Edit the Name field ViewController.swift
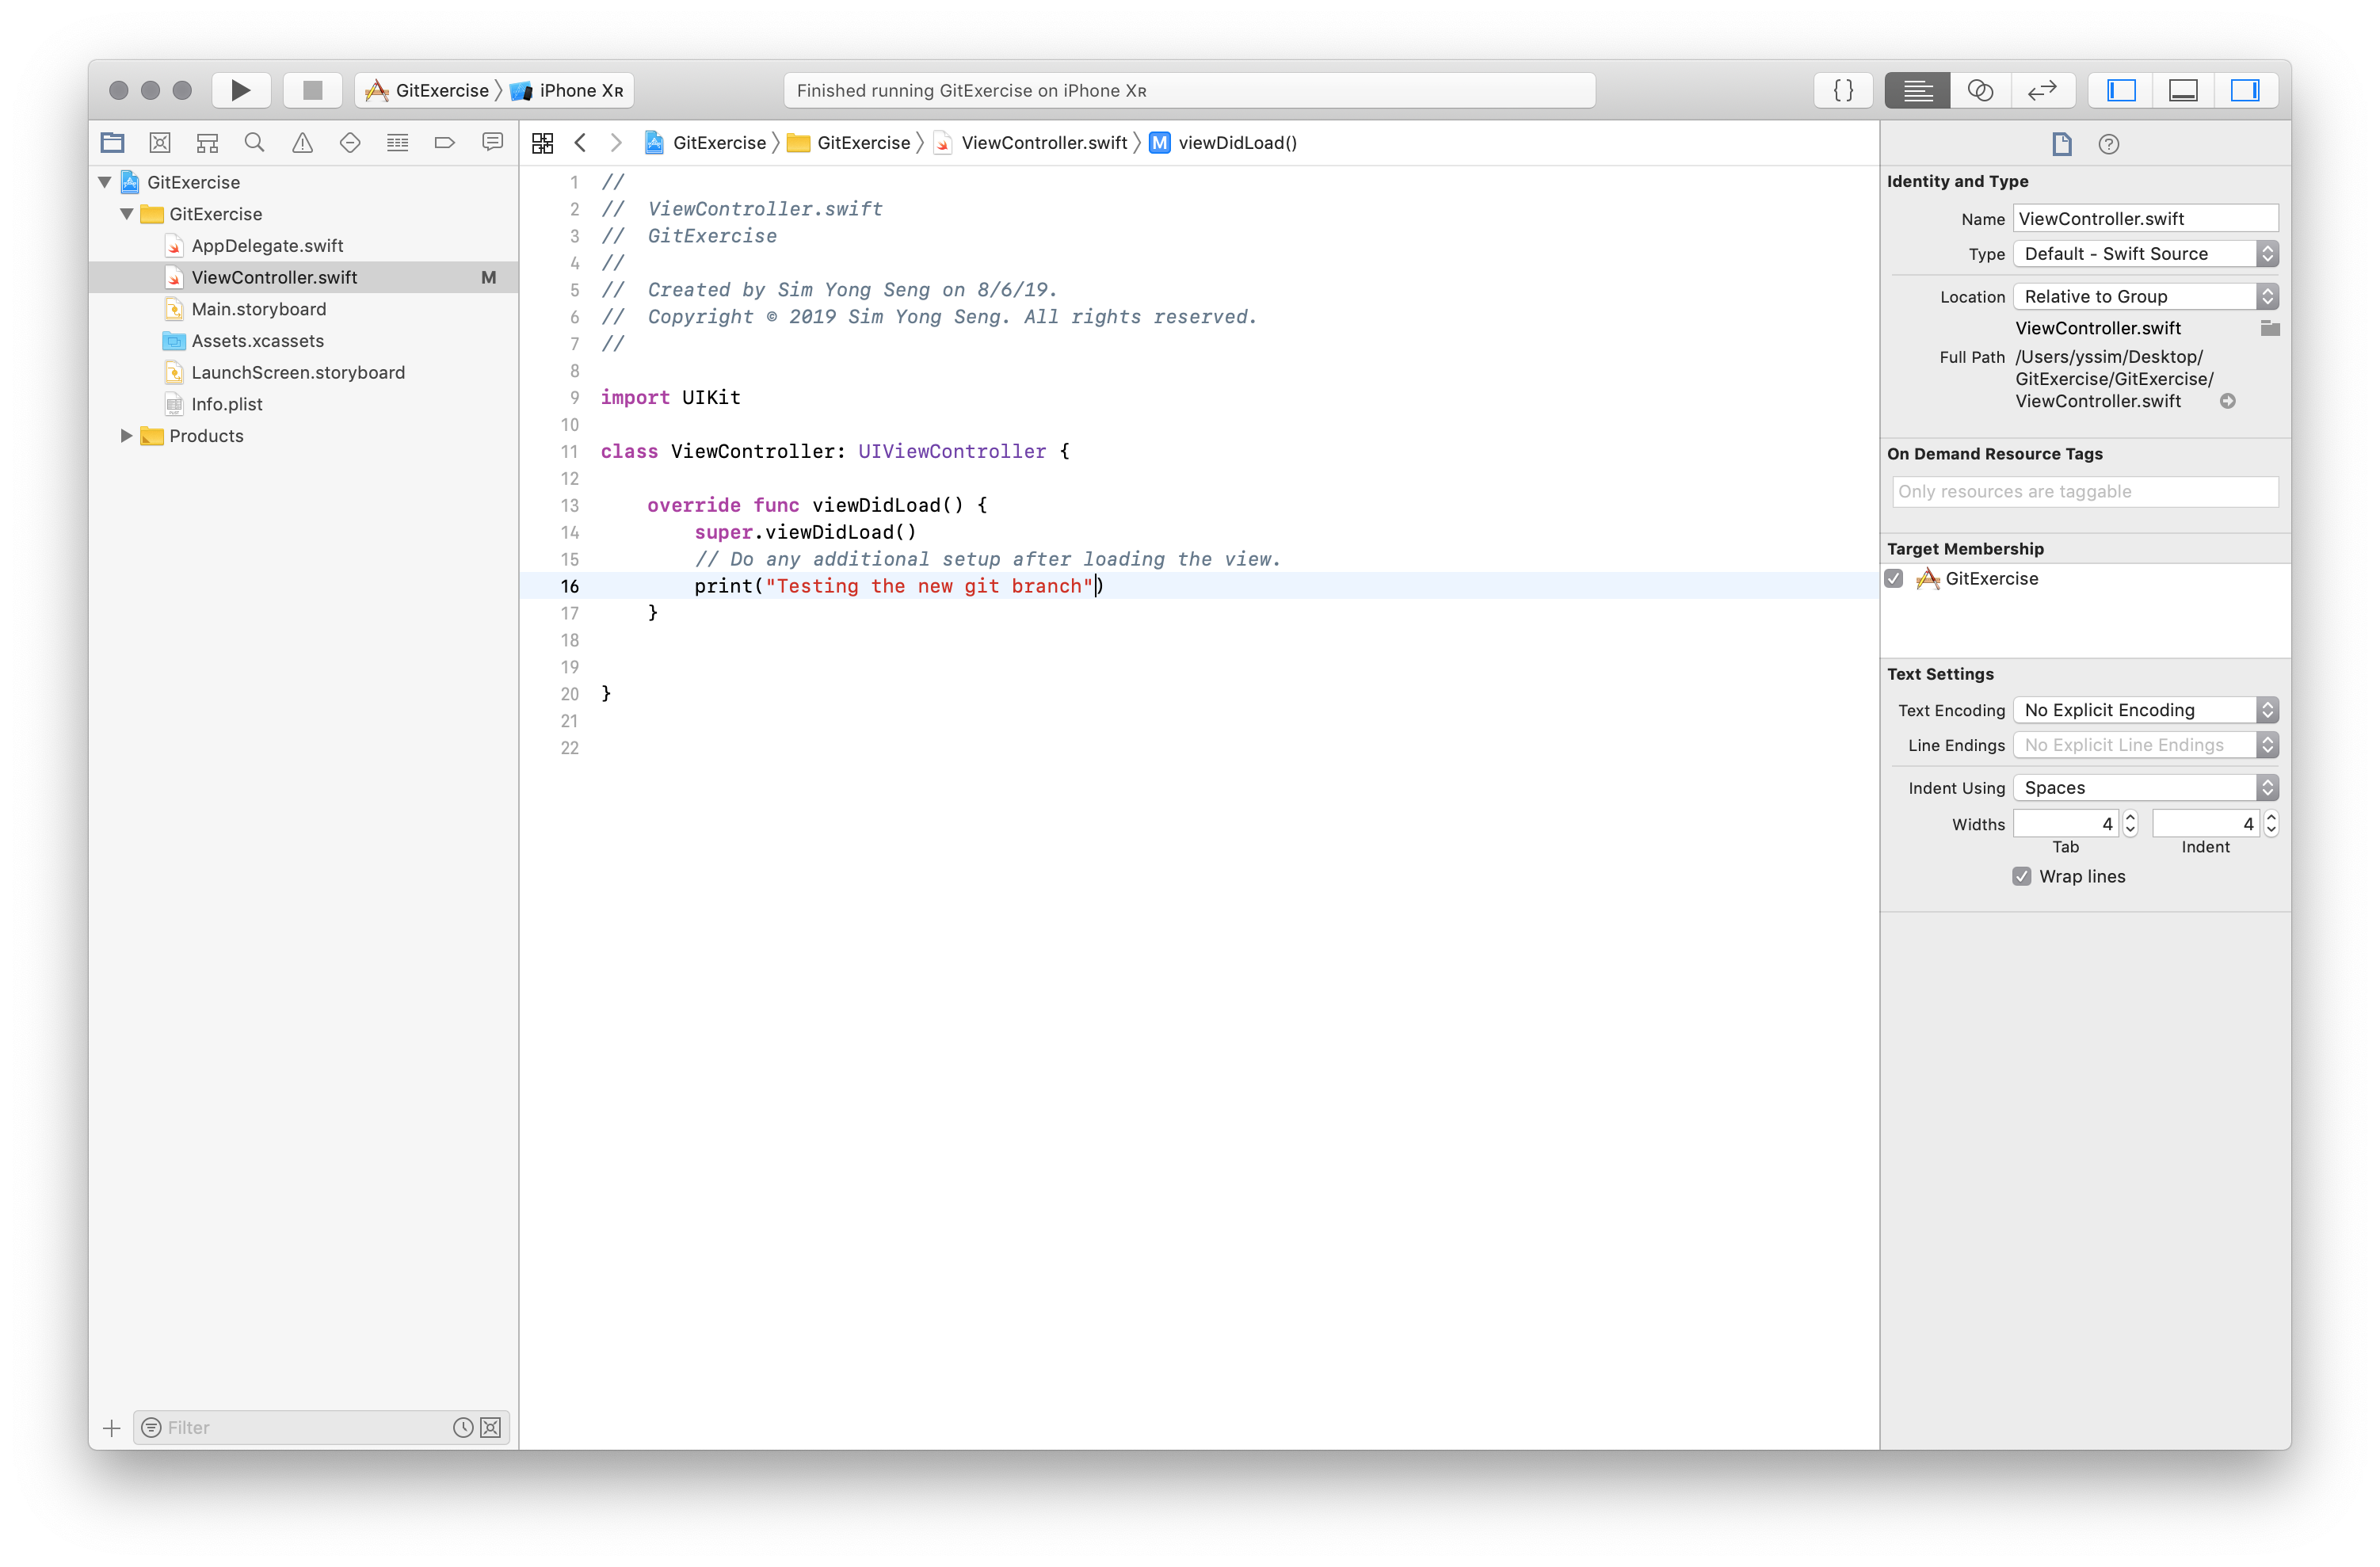The height and width of the screenshot is (1567, 2380). pyautogui.click(x=2146, y=218)
